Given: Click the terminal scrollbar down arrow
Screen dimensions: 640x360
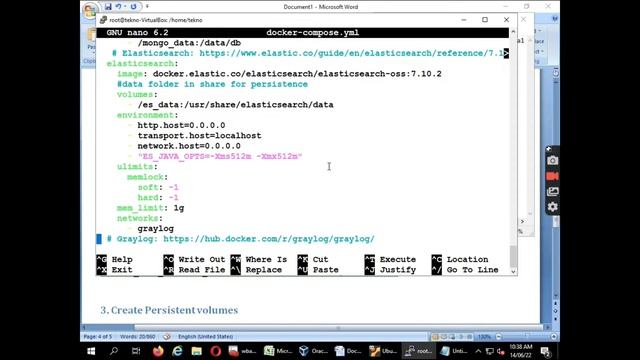Looking at the screenshot, I should [513, 271].
